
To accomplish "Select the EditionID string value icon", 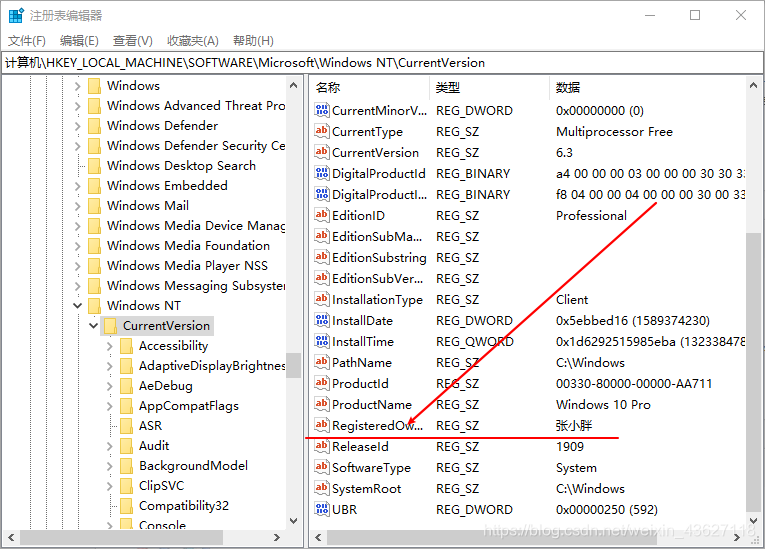I will click(x=322, y=215).
